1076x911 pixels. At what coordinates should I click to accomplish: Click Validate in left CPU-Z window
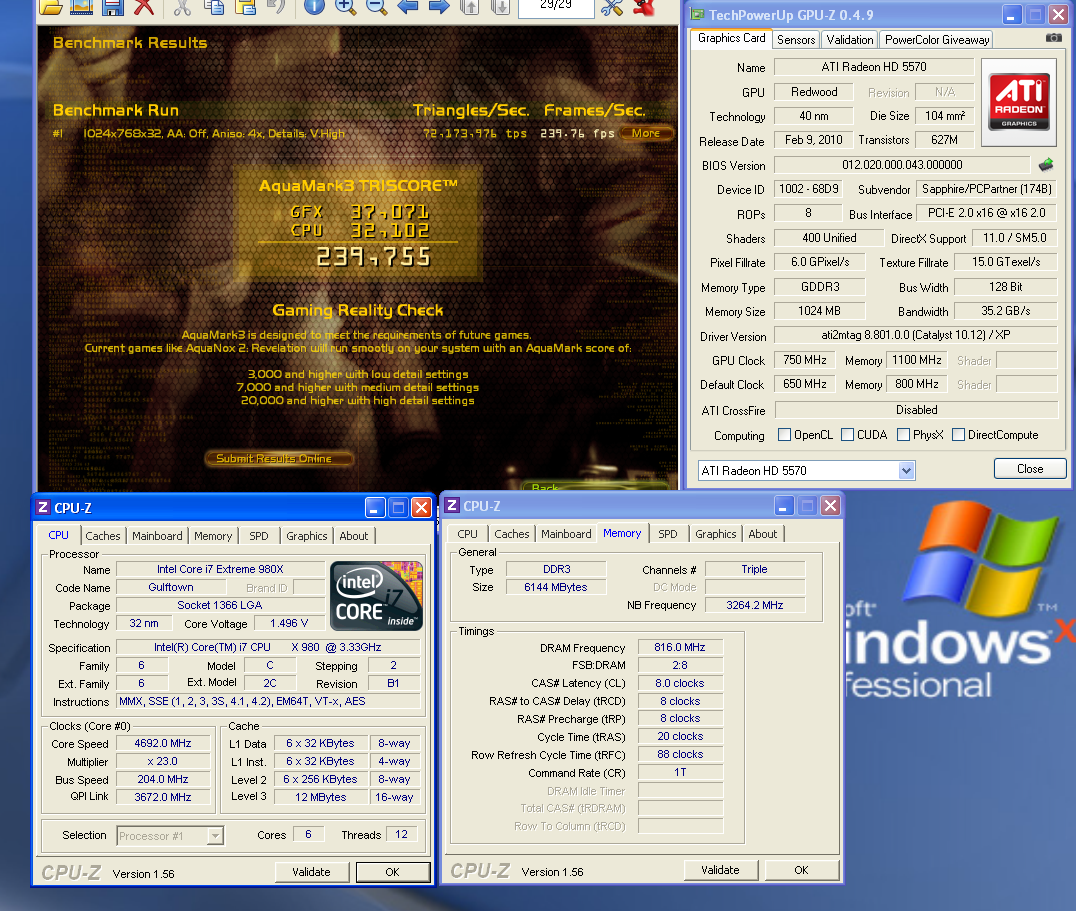[x=312, y=872]
